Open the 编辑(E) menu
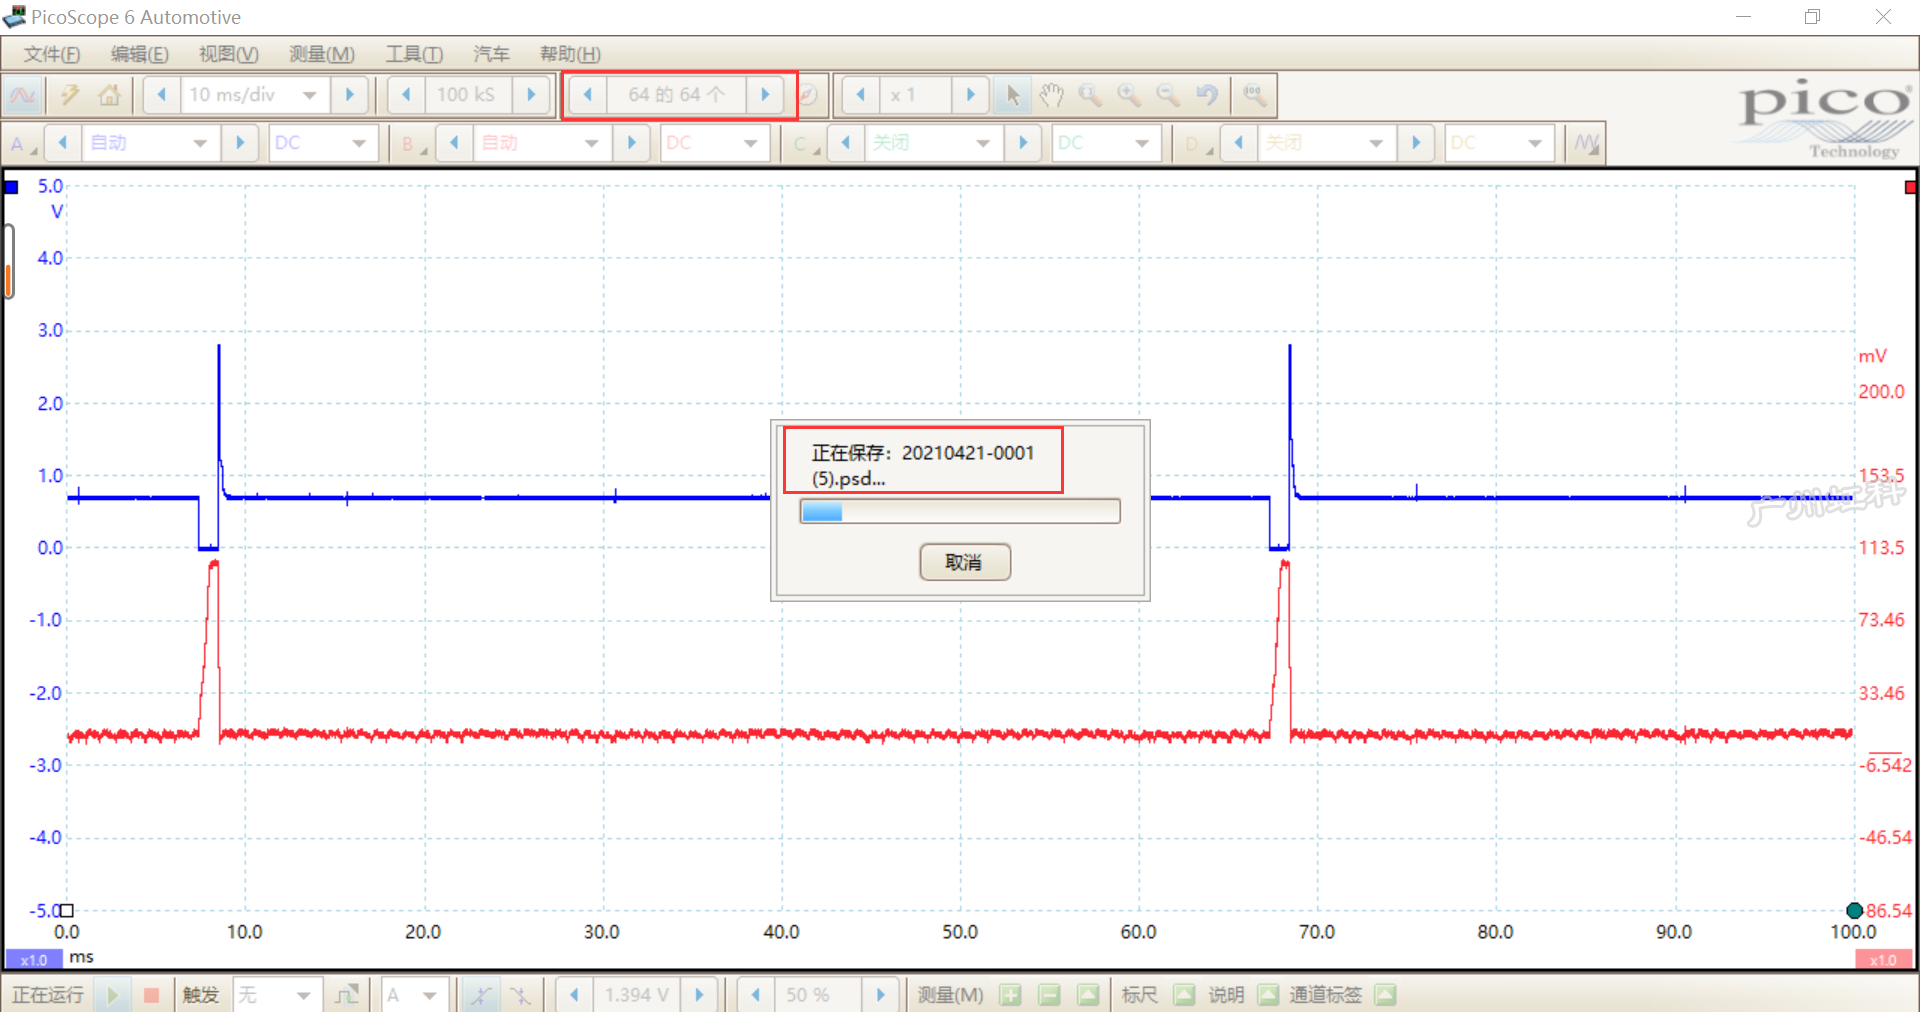The height and width of the screenshot is (1012, 1920). pos(140,54)
